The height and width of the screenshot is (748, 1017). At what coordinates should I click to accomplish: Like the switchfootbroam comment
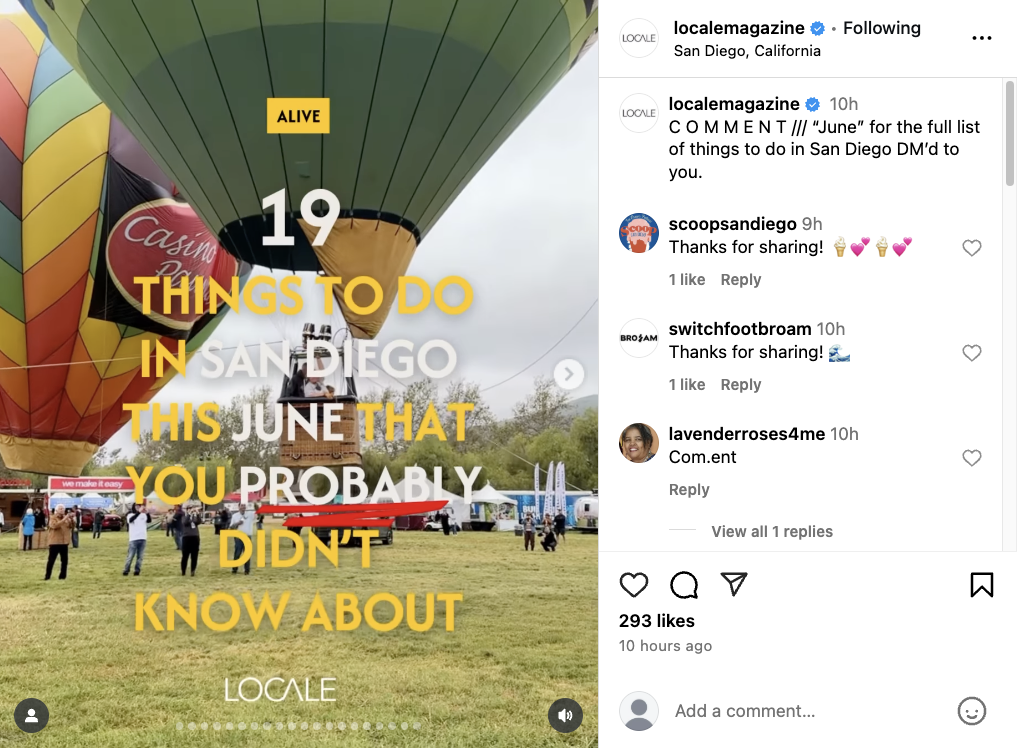click(972, 353)
